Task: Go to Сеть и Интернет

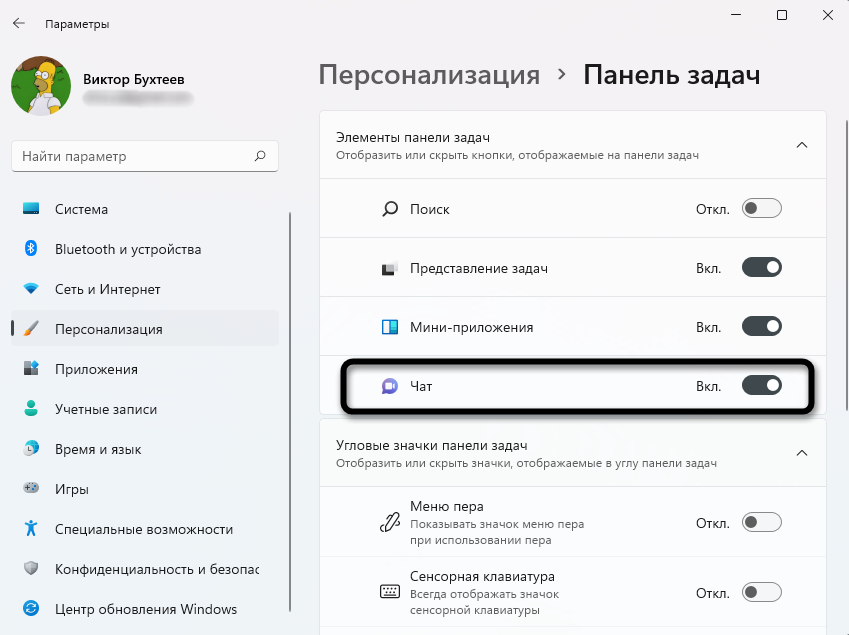Action: point(145,289)
